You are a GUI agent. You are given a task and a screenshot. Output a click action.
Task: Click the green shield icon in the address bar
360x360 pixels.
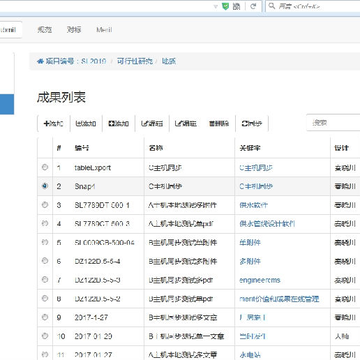point(226,6)
